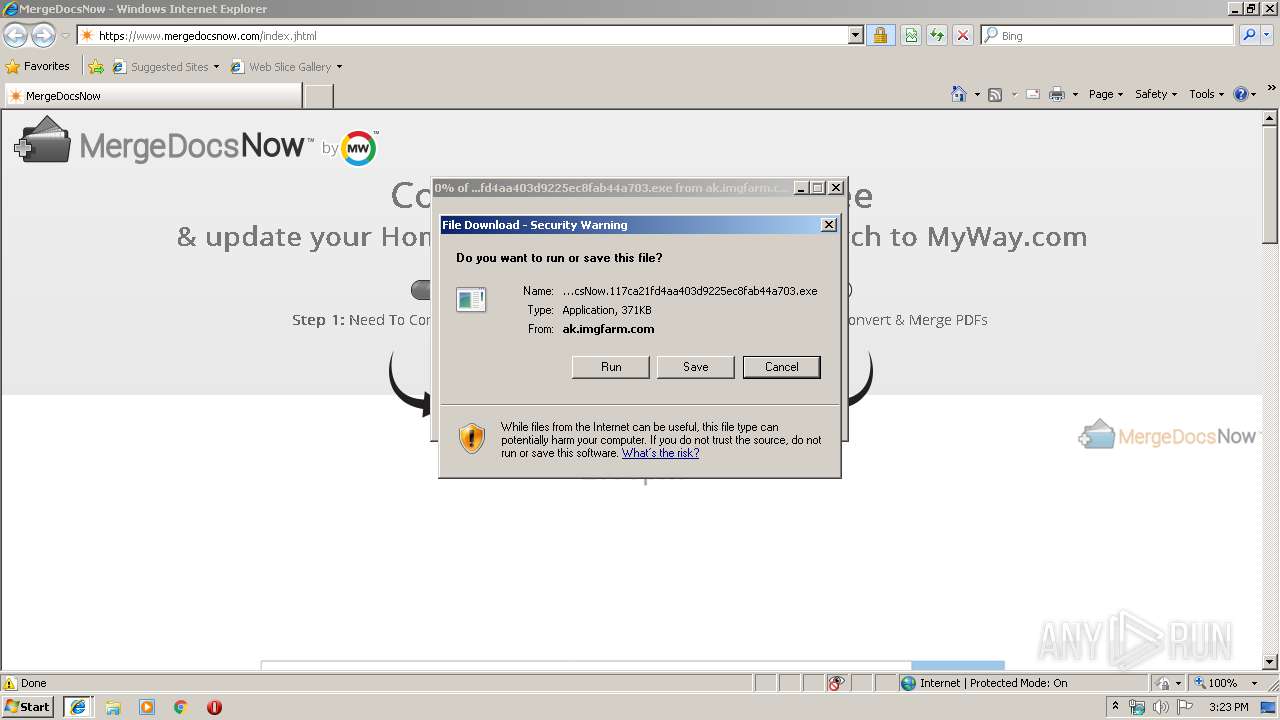Close the File Download Security Warning dialog
1280x720 pixels.
coord(829,225)
